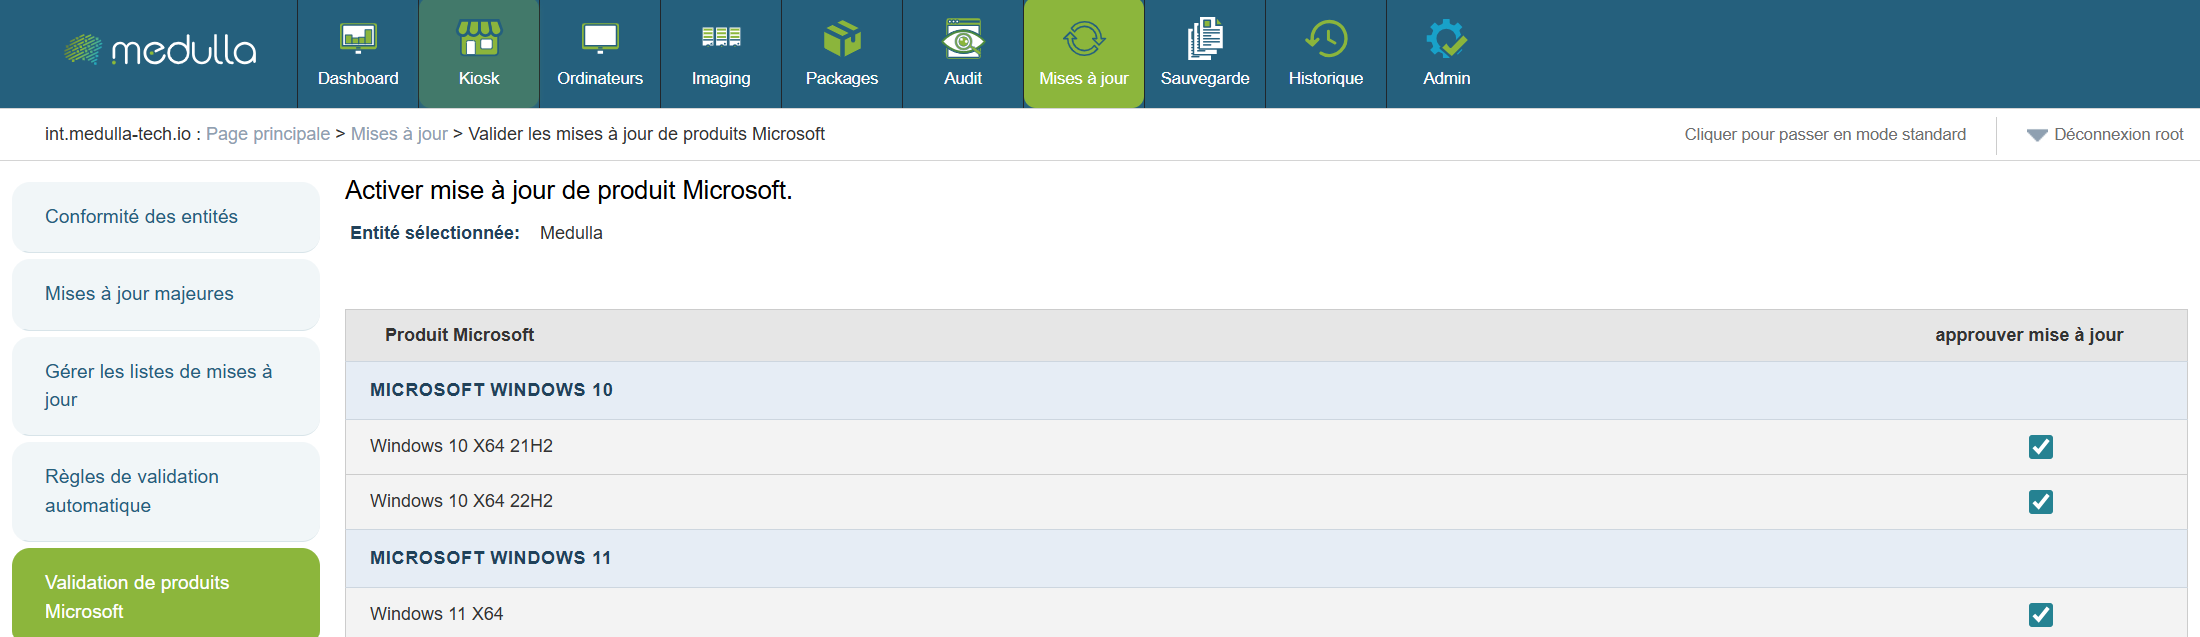This screenshot has height=637, width=2200.
Task: Open Gérer les listes de mises à jour
Action: 158,385
